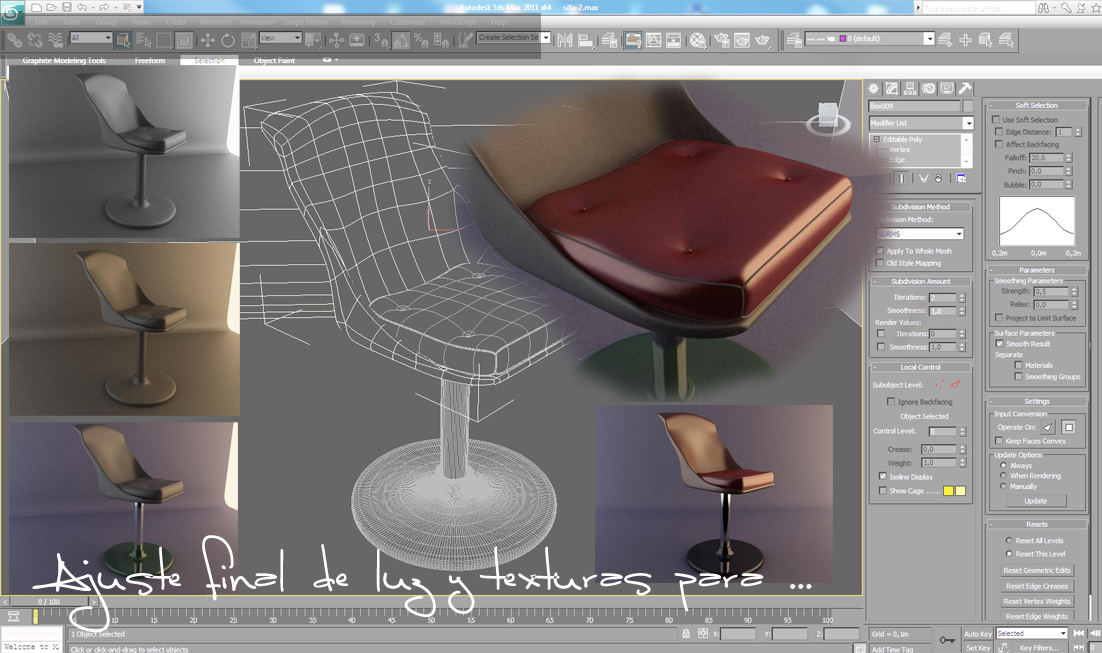Screen dimensions: 1102x653
Task: Click the 0 / 100 time slider
Action: click(49, 602)
